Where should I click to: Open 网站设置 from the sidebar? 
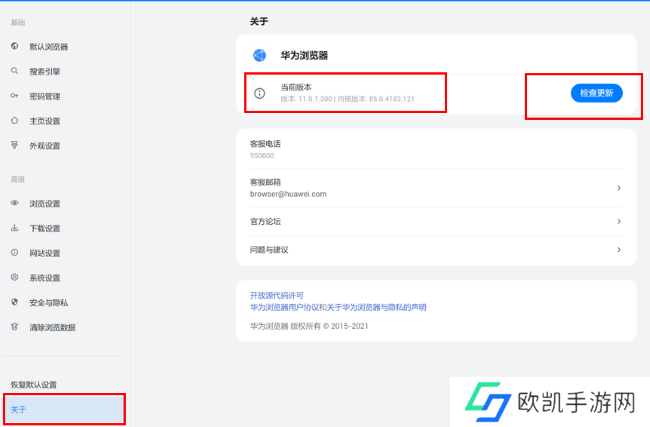point(45,253)
